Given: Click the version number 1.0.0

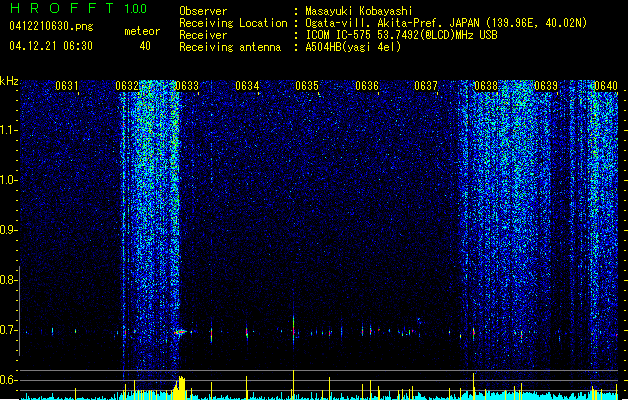Looking at the screenshot, I should [136, 9].
